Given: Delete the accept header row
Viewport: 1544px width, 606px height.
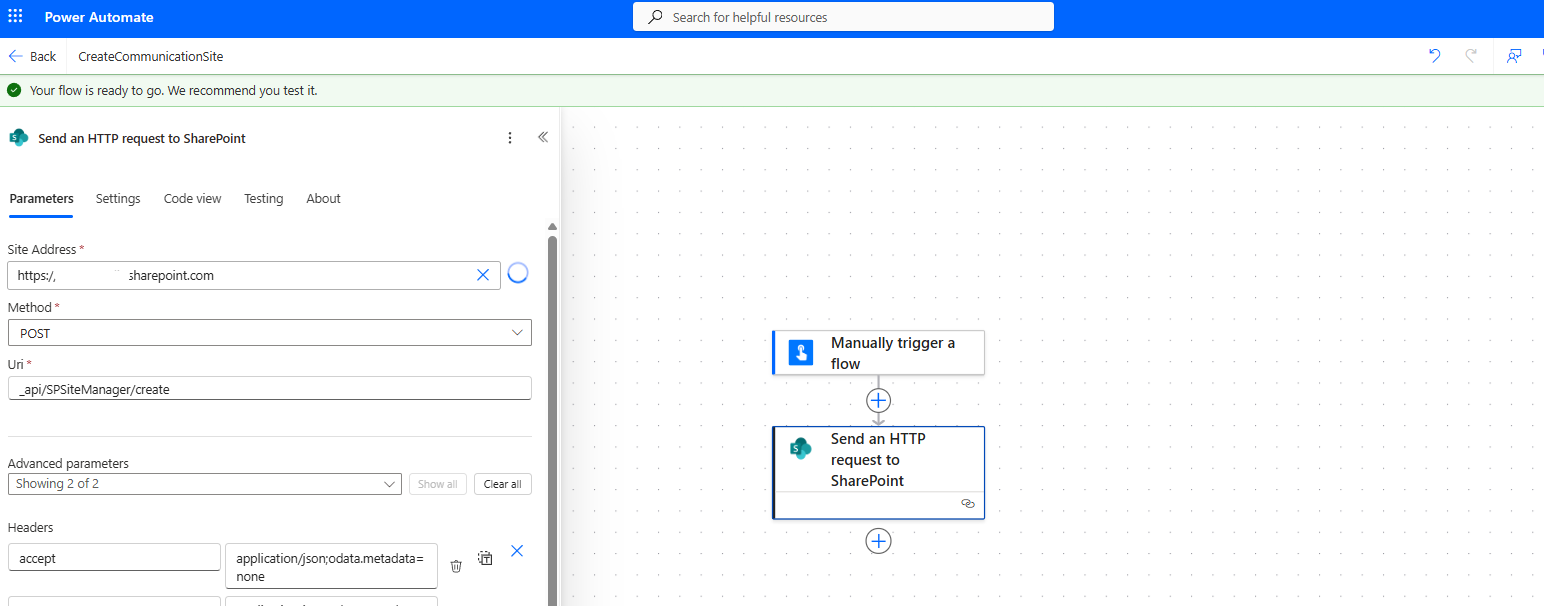Looking at the screenshot, I should click(x=456, y=566).
